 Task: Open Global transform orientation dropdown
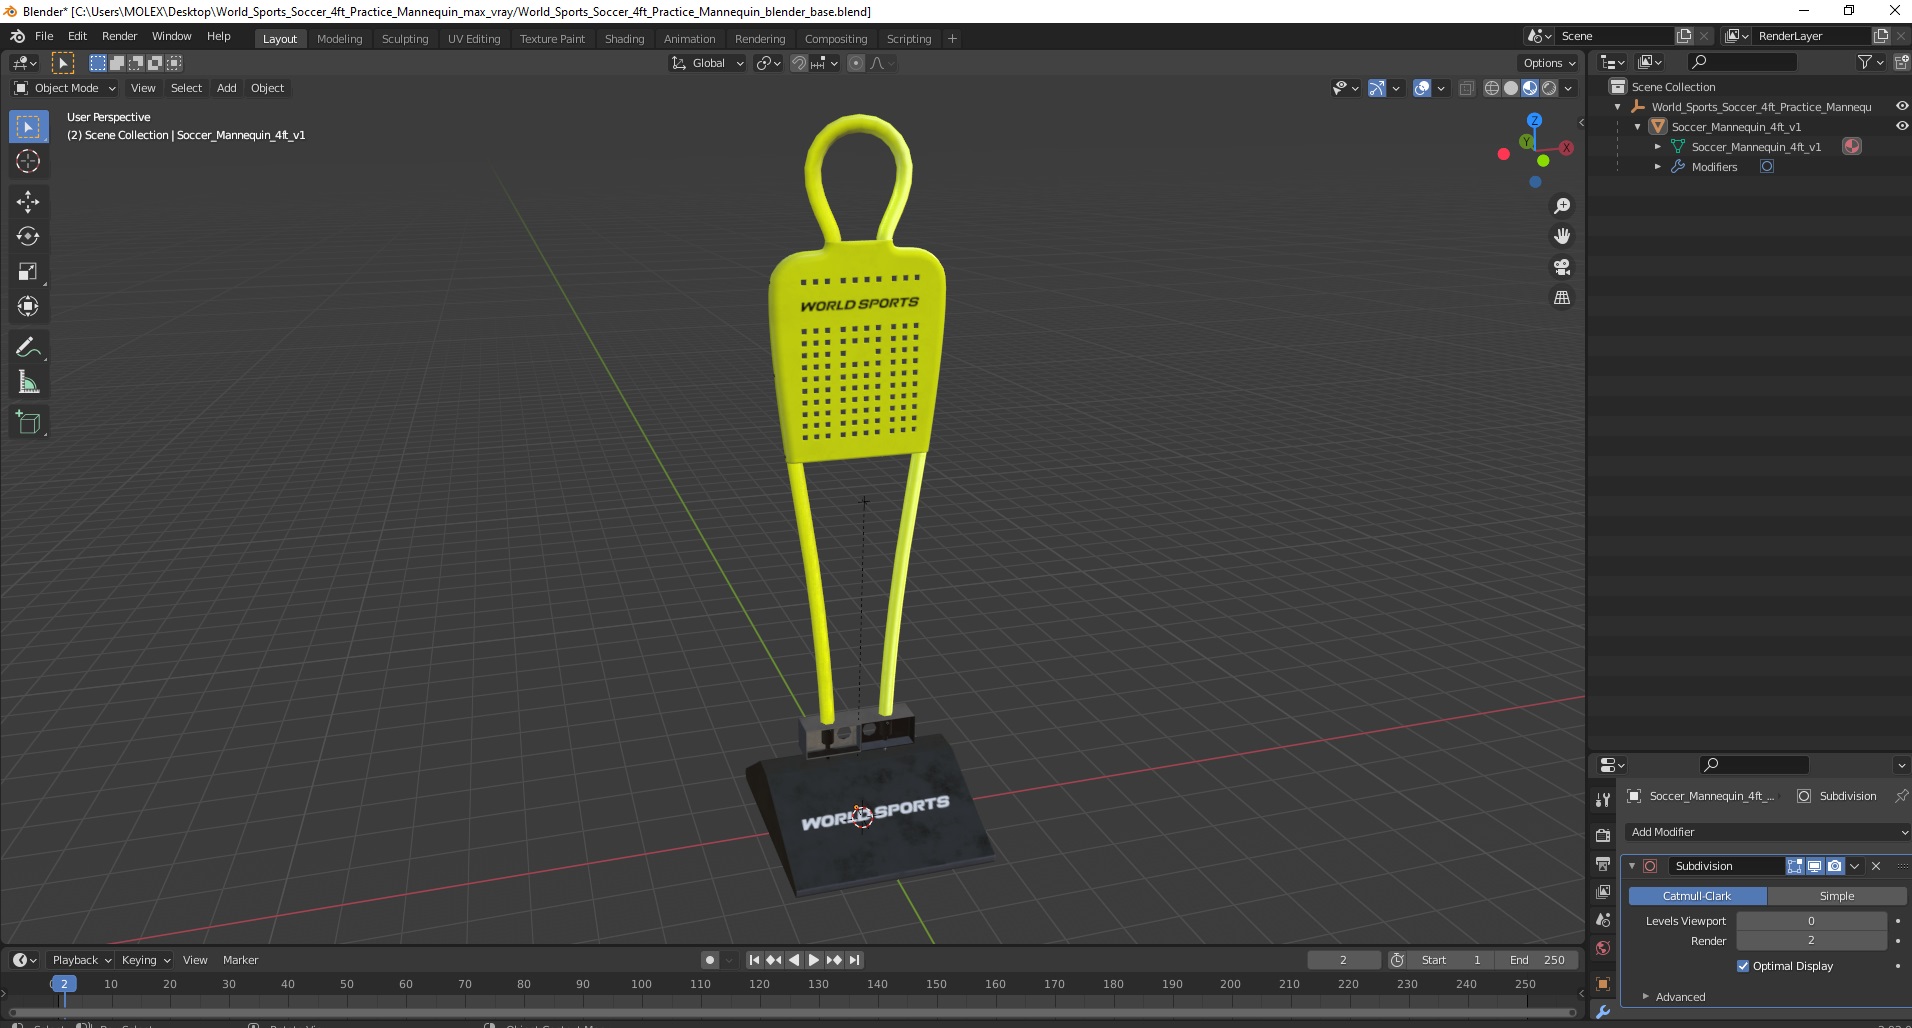pos(707,63)
